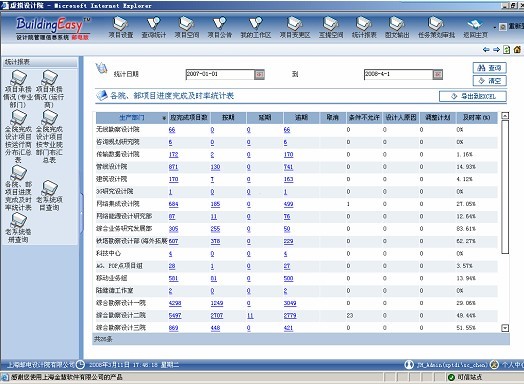This screenshot has width=524, height=384.
Task: Open 项目变更区 toolbar icon
Action: tap(295, 27)
